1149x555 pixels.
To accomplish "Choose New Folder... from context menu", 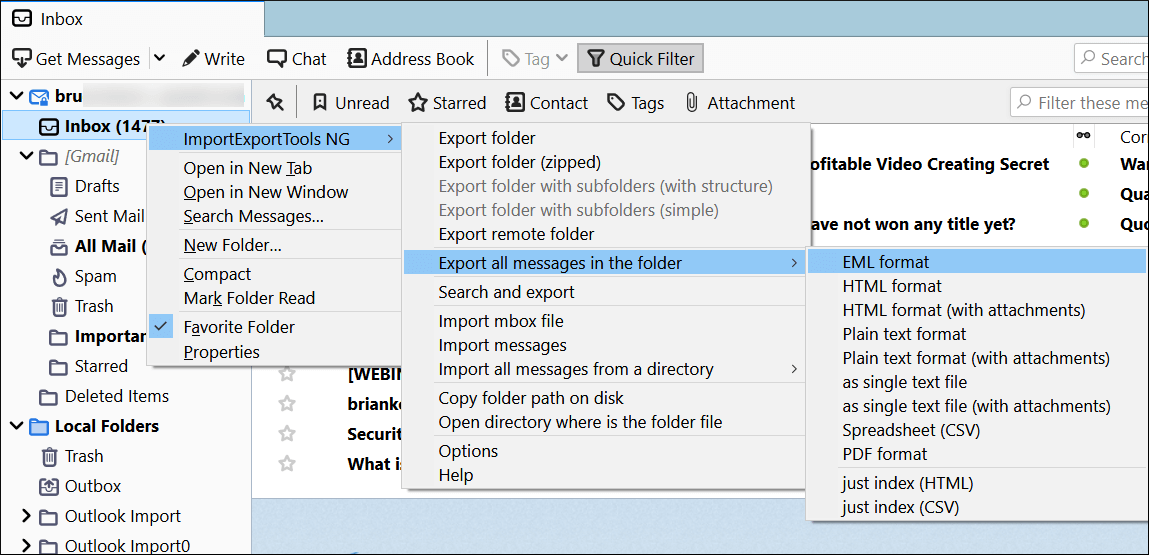I will [232, 246].
